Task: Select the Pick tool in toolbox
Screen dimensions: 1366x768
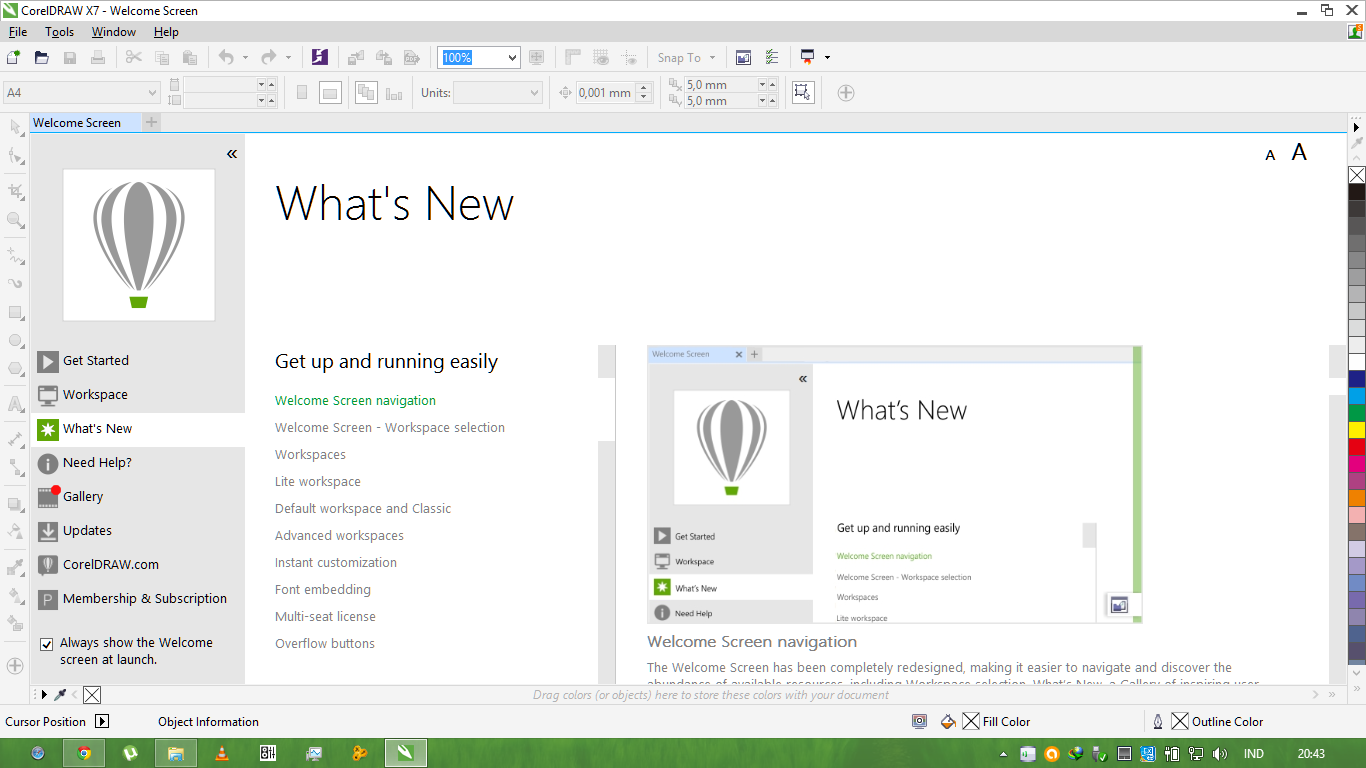Action: click(15, 127)
